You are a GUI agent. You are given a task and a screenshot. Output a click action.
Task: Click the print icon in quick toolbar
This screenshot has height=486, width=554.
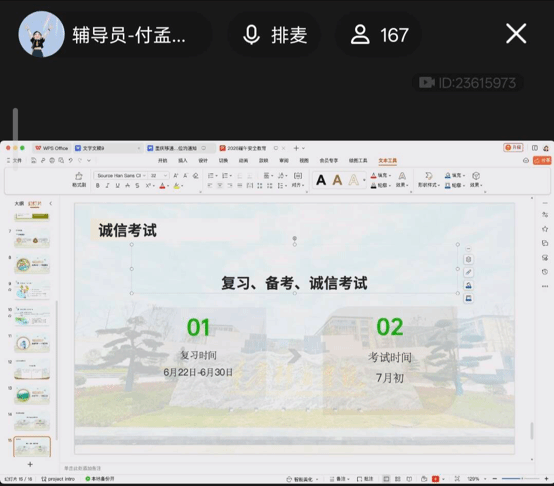[52, 160]
